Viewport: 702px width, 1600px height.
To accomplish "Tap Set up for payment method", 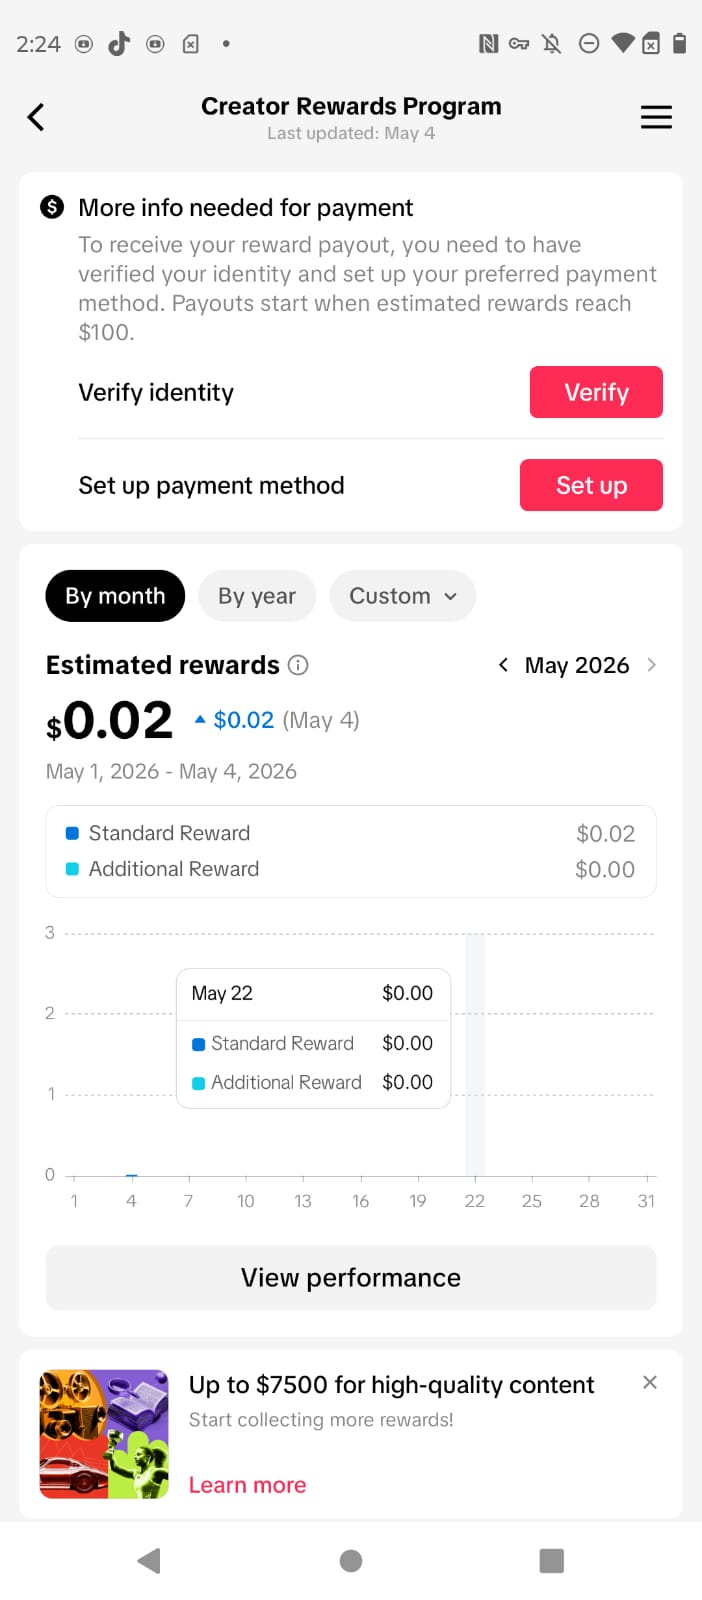I will pyautogui.click(x=591, y=485).
